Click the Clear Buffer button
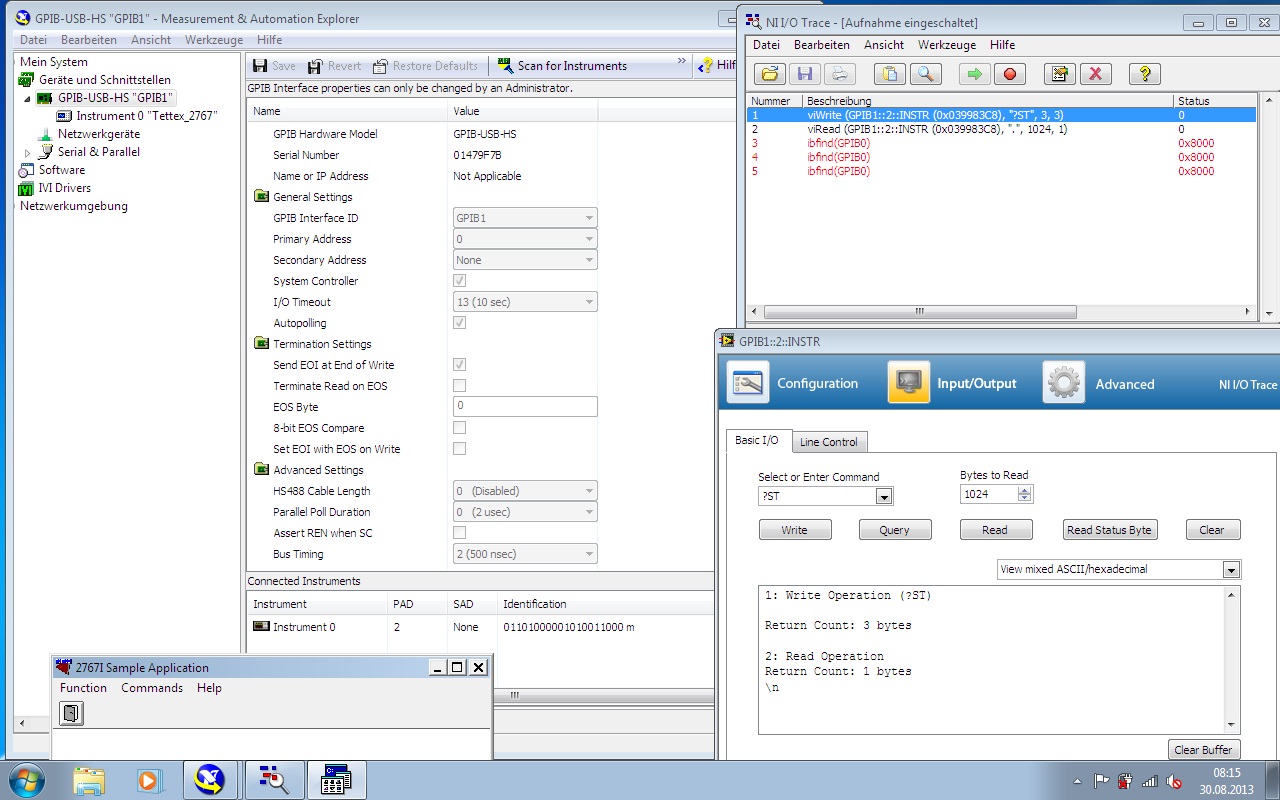This screenshot has height=800, width=1280. click(x=1204, y=750)
